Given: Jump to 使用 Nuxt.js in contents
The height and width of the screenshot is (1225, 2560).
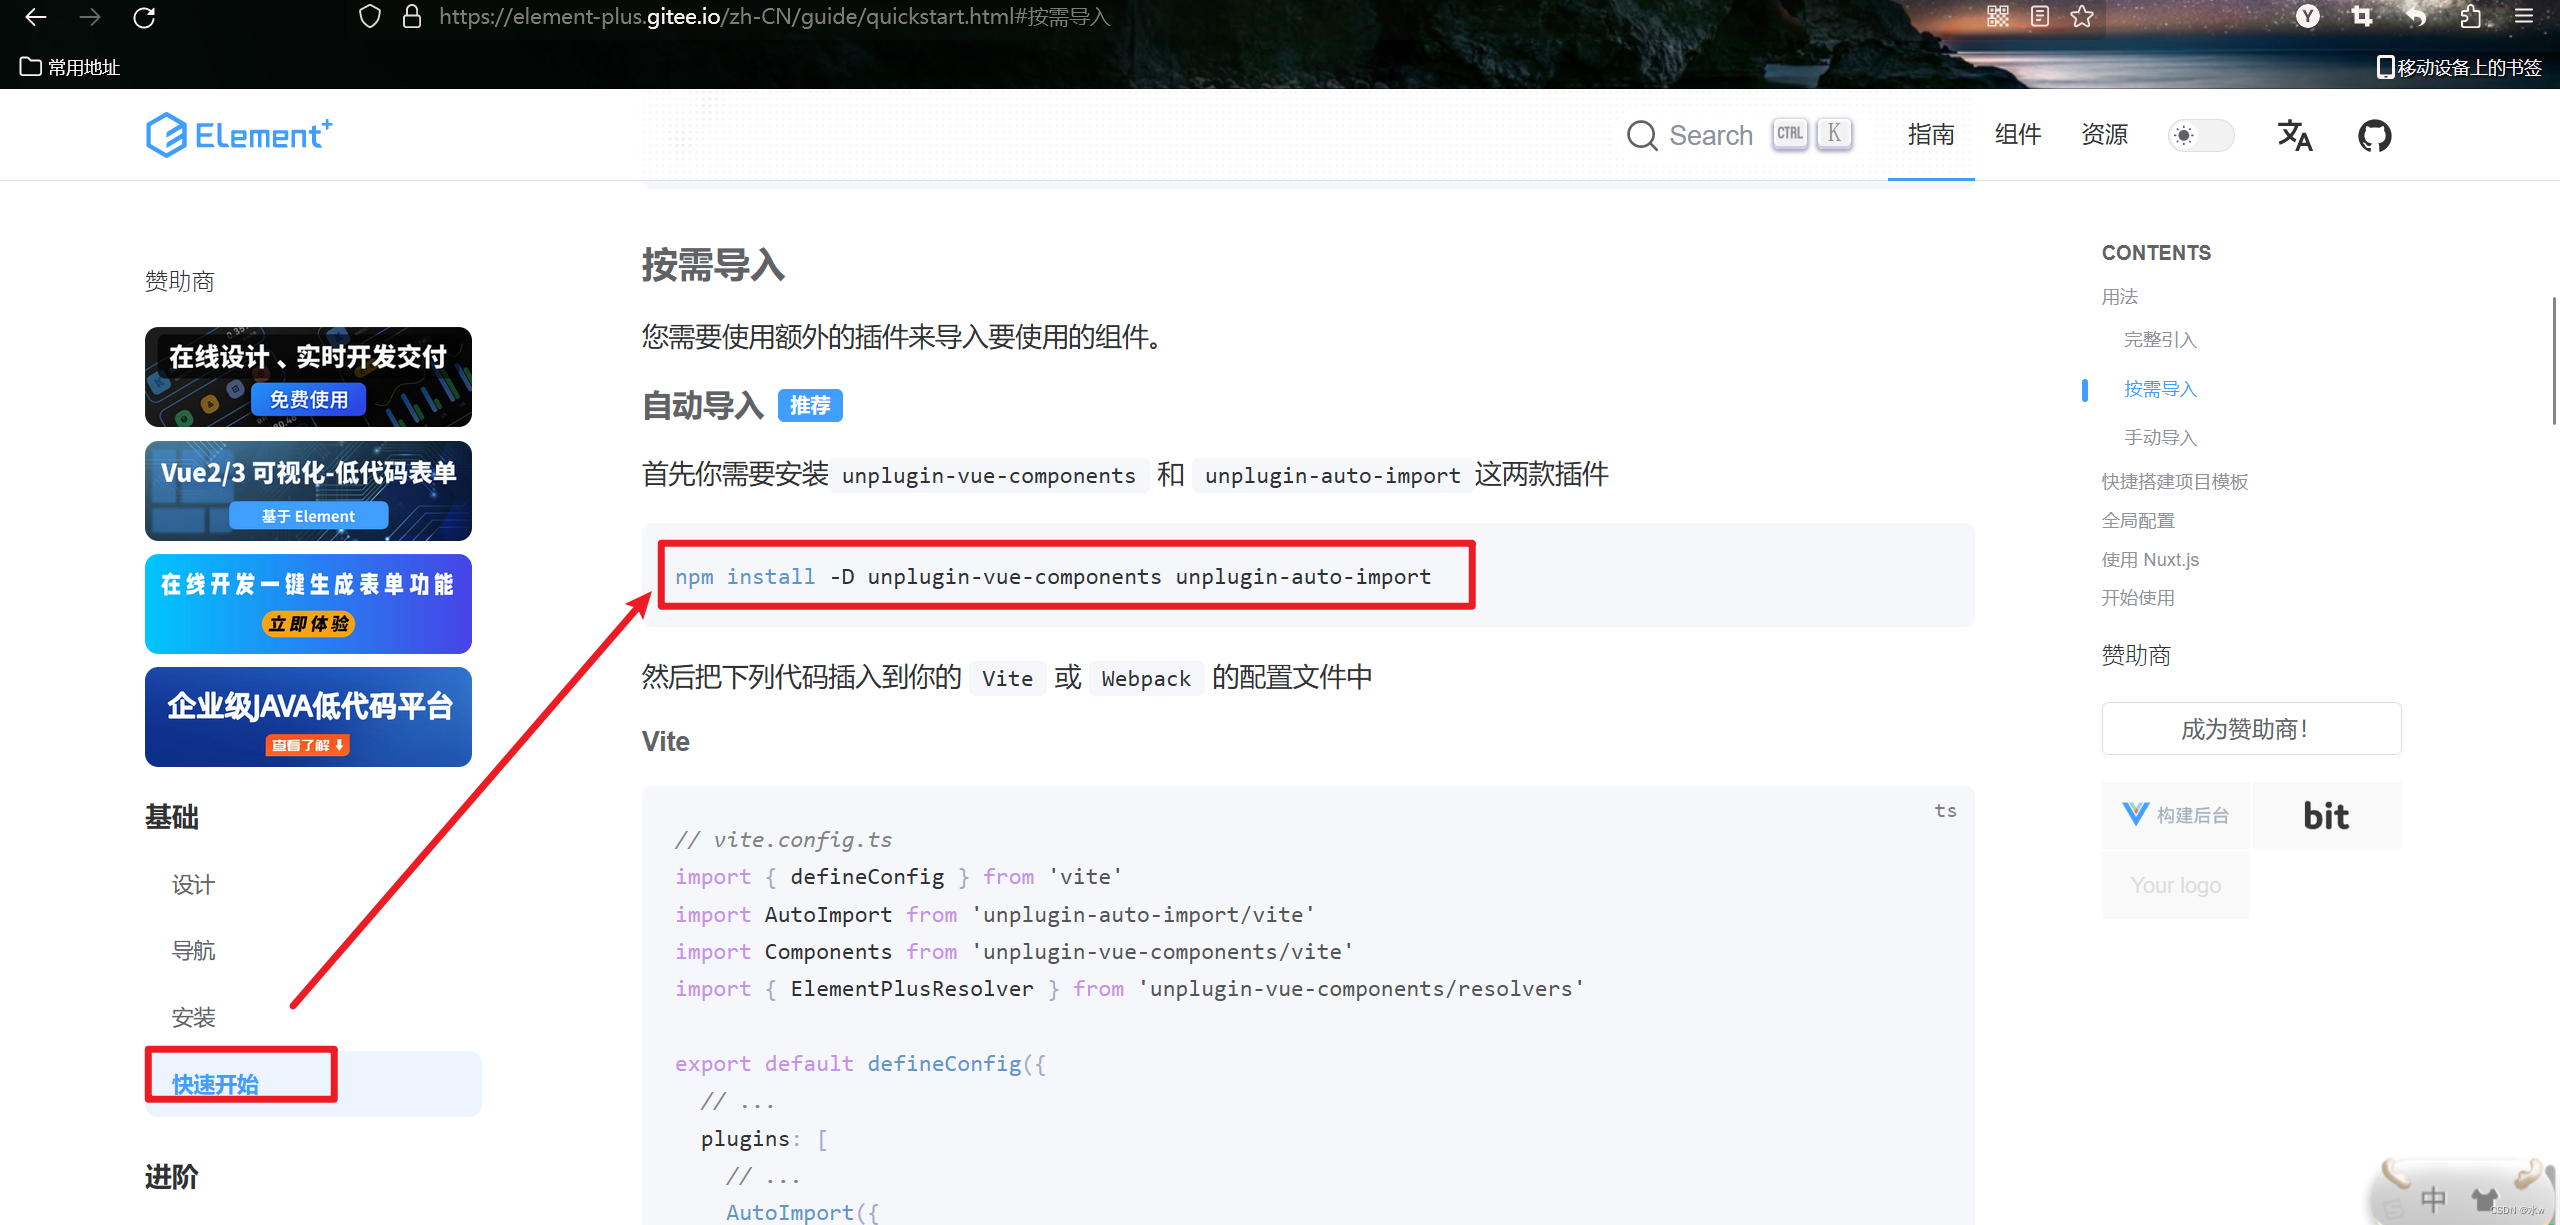Looking at the screenshot, I should point(2150,560).
